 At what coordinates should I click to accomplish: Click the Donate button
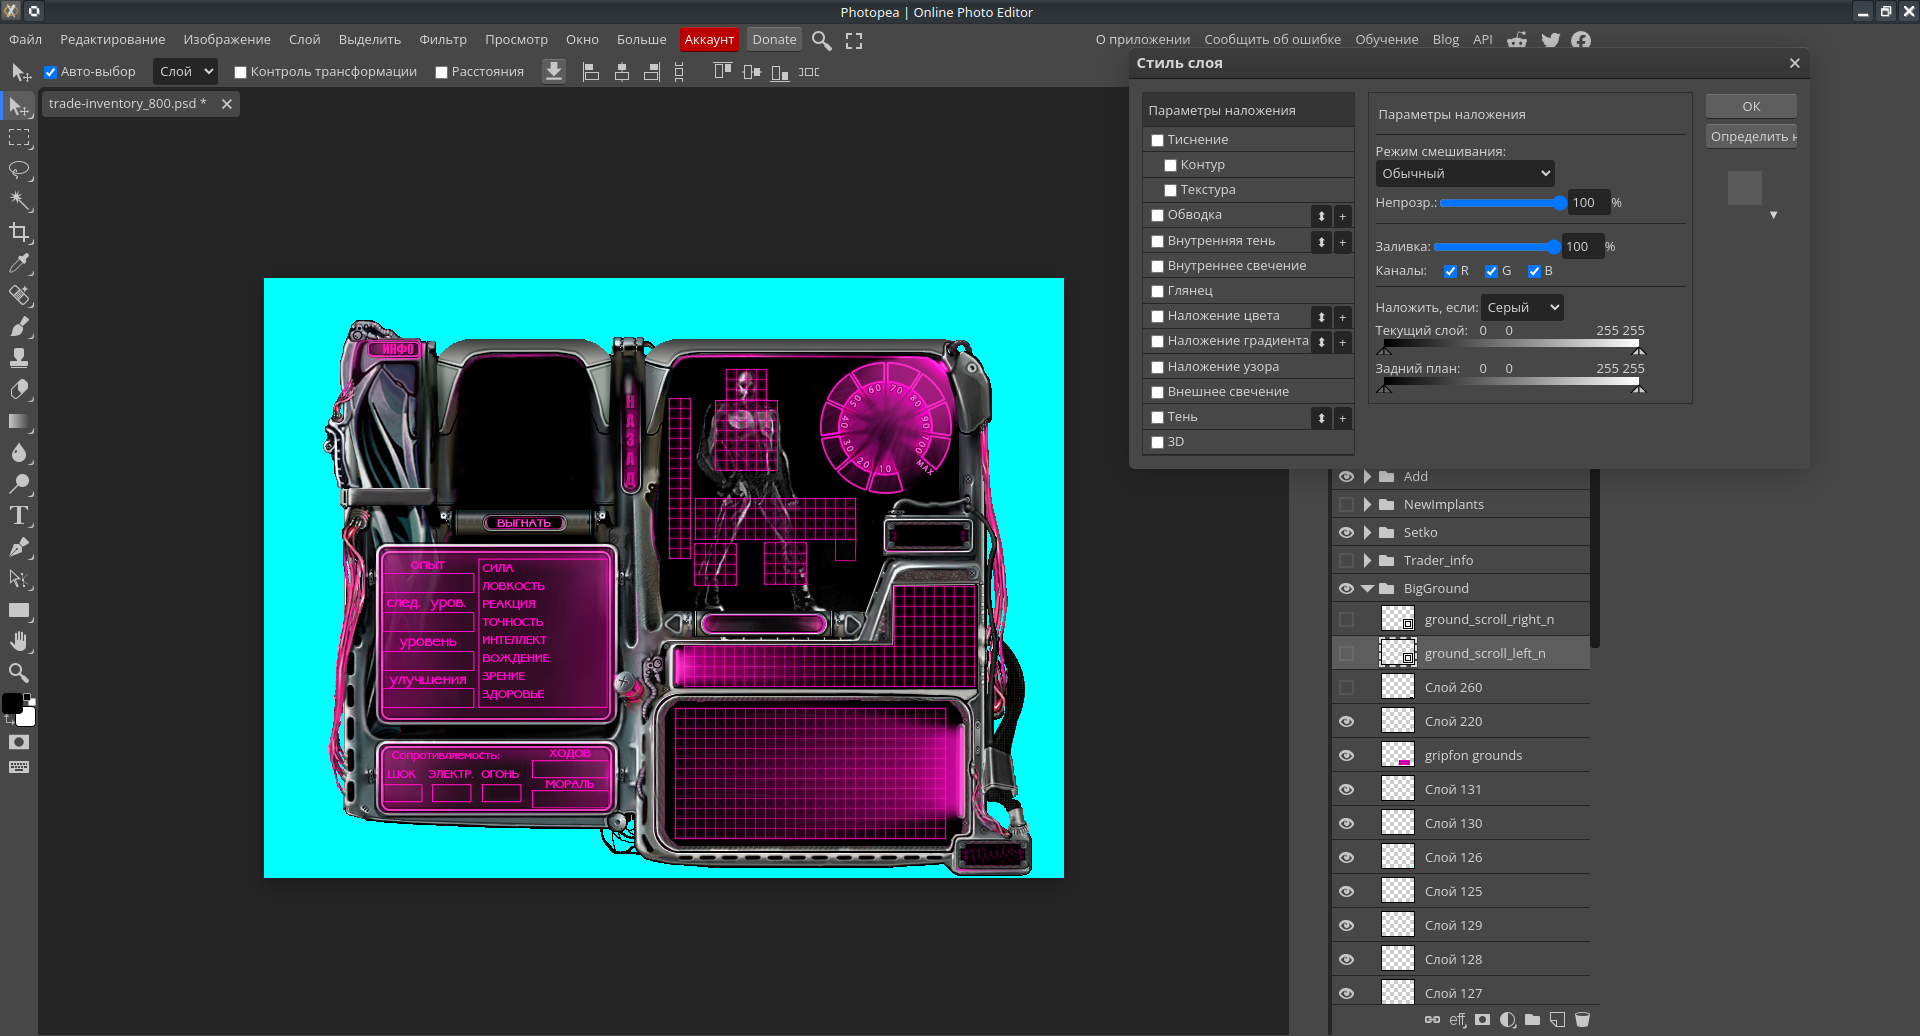coord(774,40)
